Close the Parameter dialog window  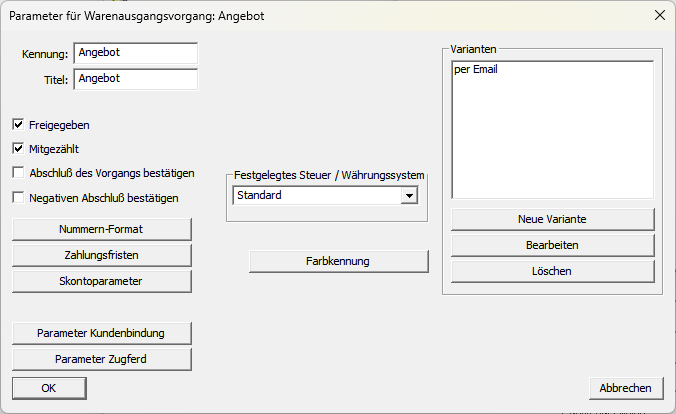tap(658, 15)
